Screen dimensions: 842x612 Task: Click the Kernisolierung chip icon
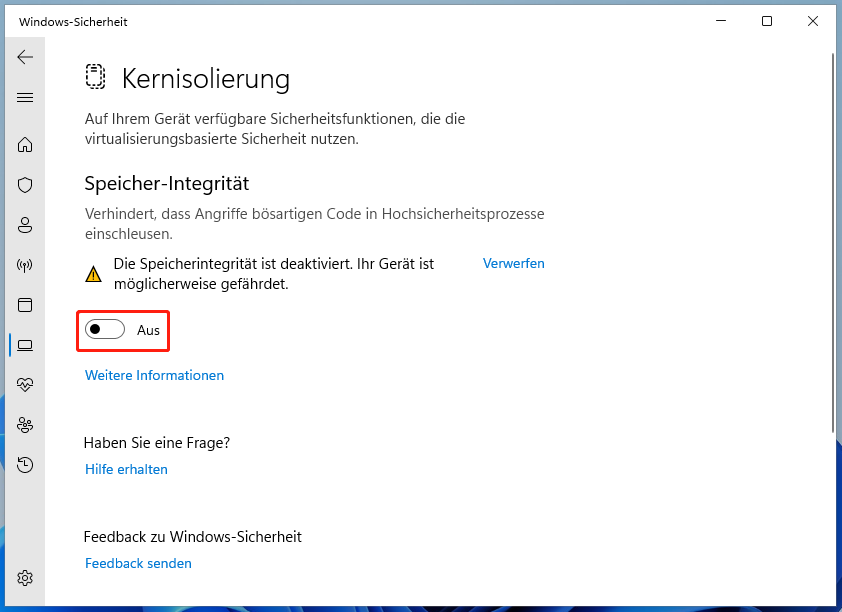[x=95, y=76]
